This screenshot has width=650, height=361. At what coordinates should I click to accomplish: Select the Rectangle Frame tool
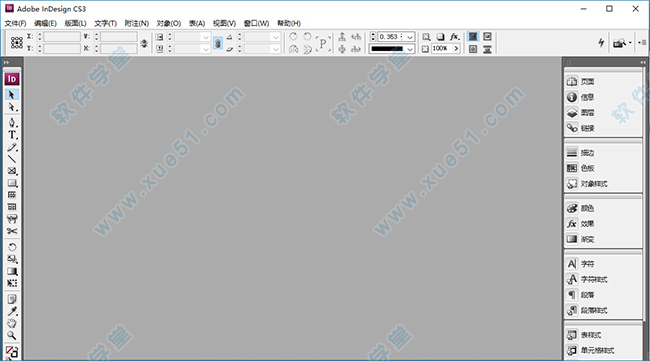[x=12, y=171]
